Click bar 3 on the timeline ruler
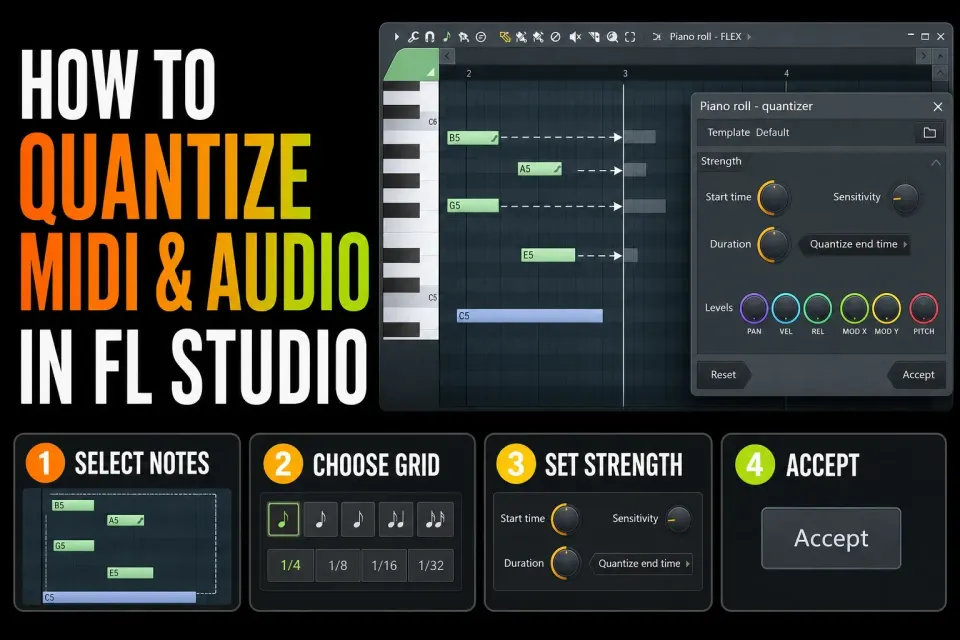 coord(625,73)
